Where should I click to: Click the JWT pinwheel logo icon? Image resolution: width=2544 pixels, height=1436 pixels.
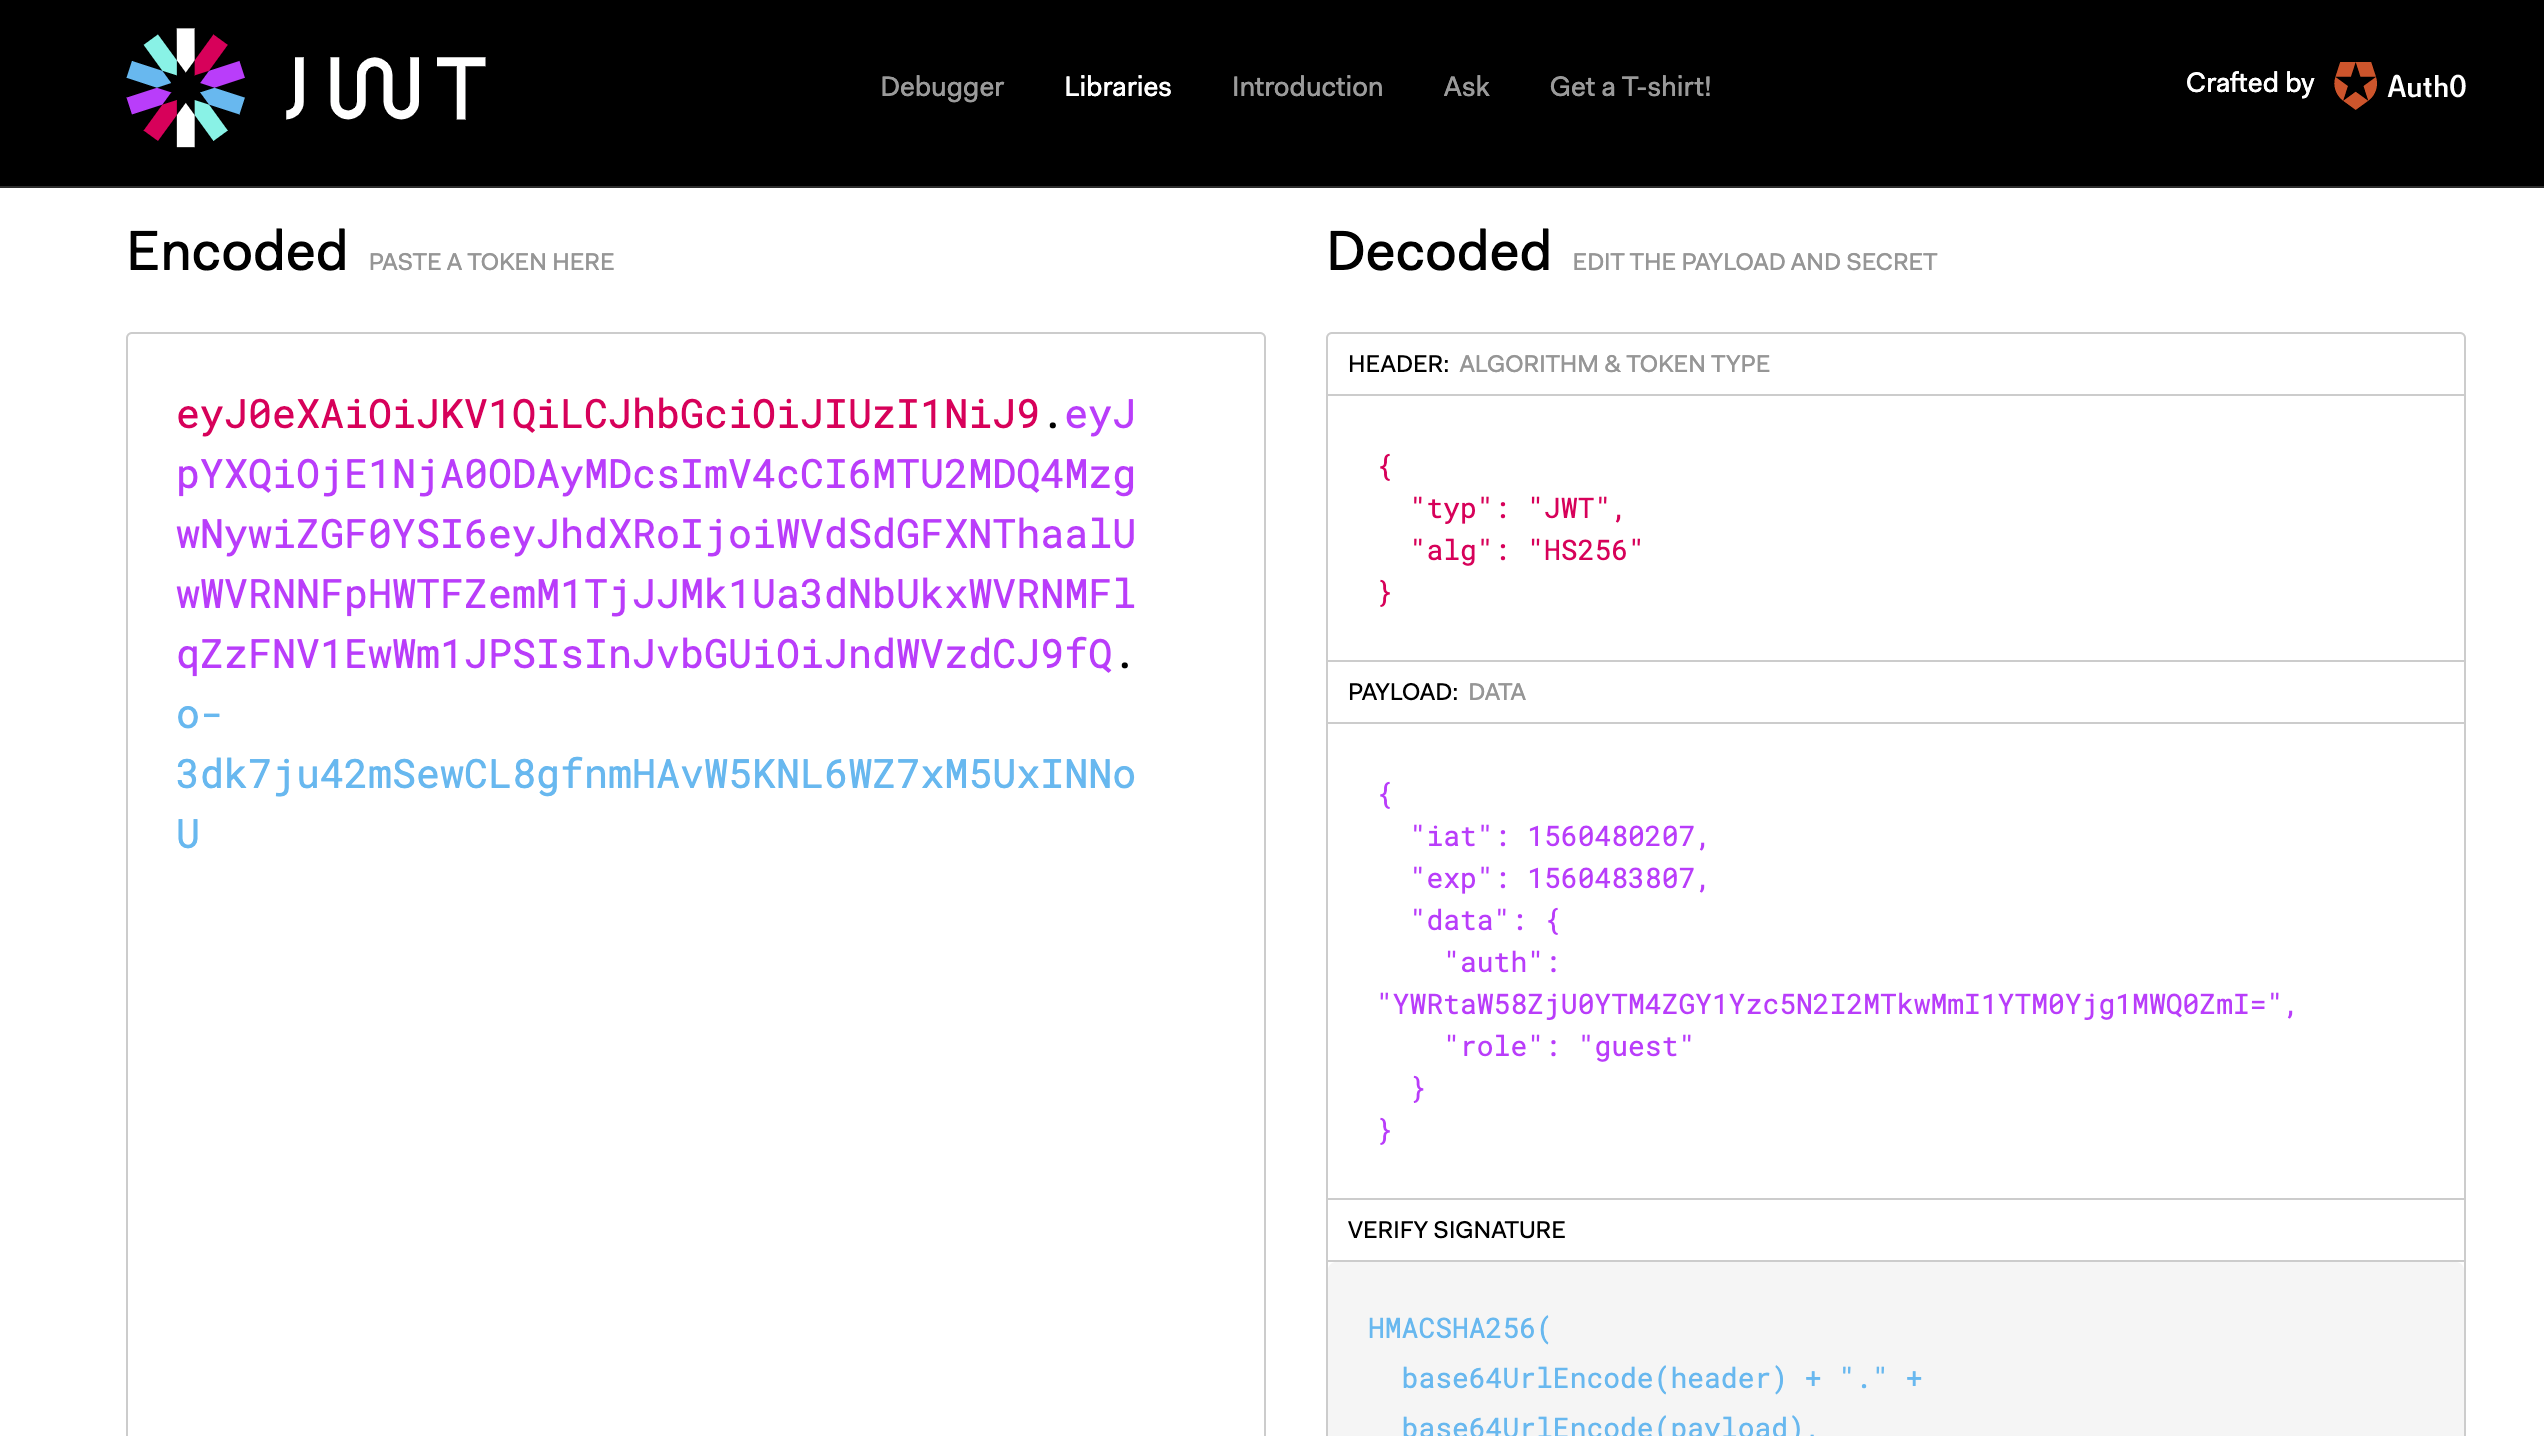tap(186, 88)
